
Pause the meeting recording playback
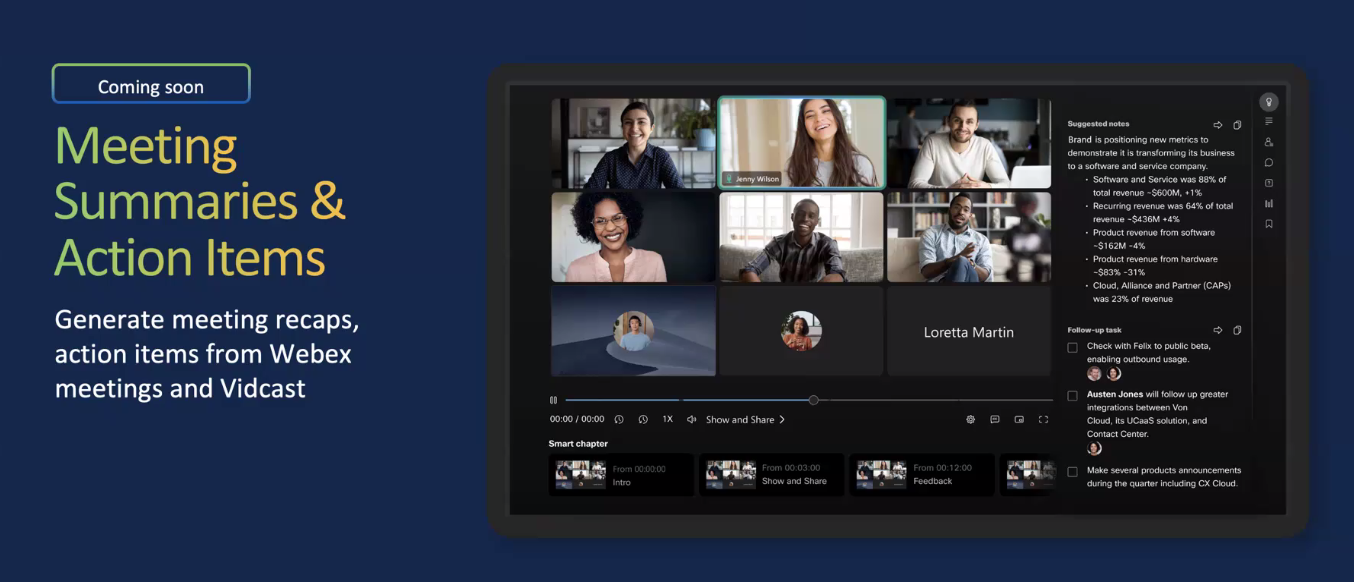click(x=553, y=400)
